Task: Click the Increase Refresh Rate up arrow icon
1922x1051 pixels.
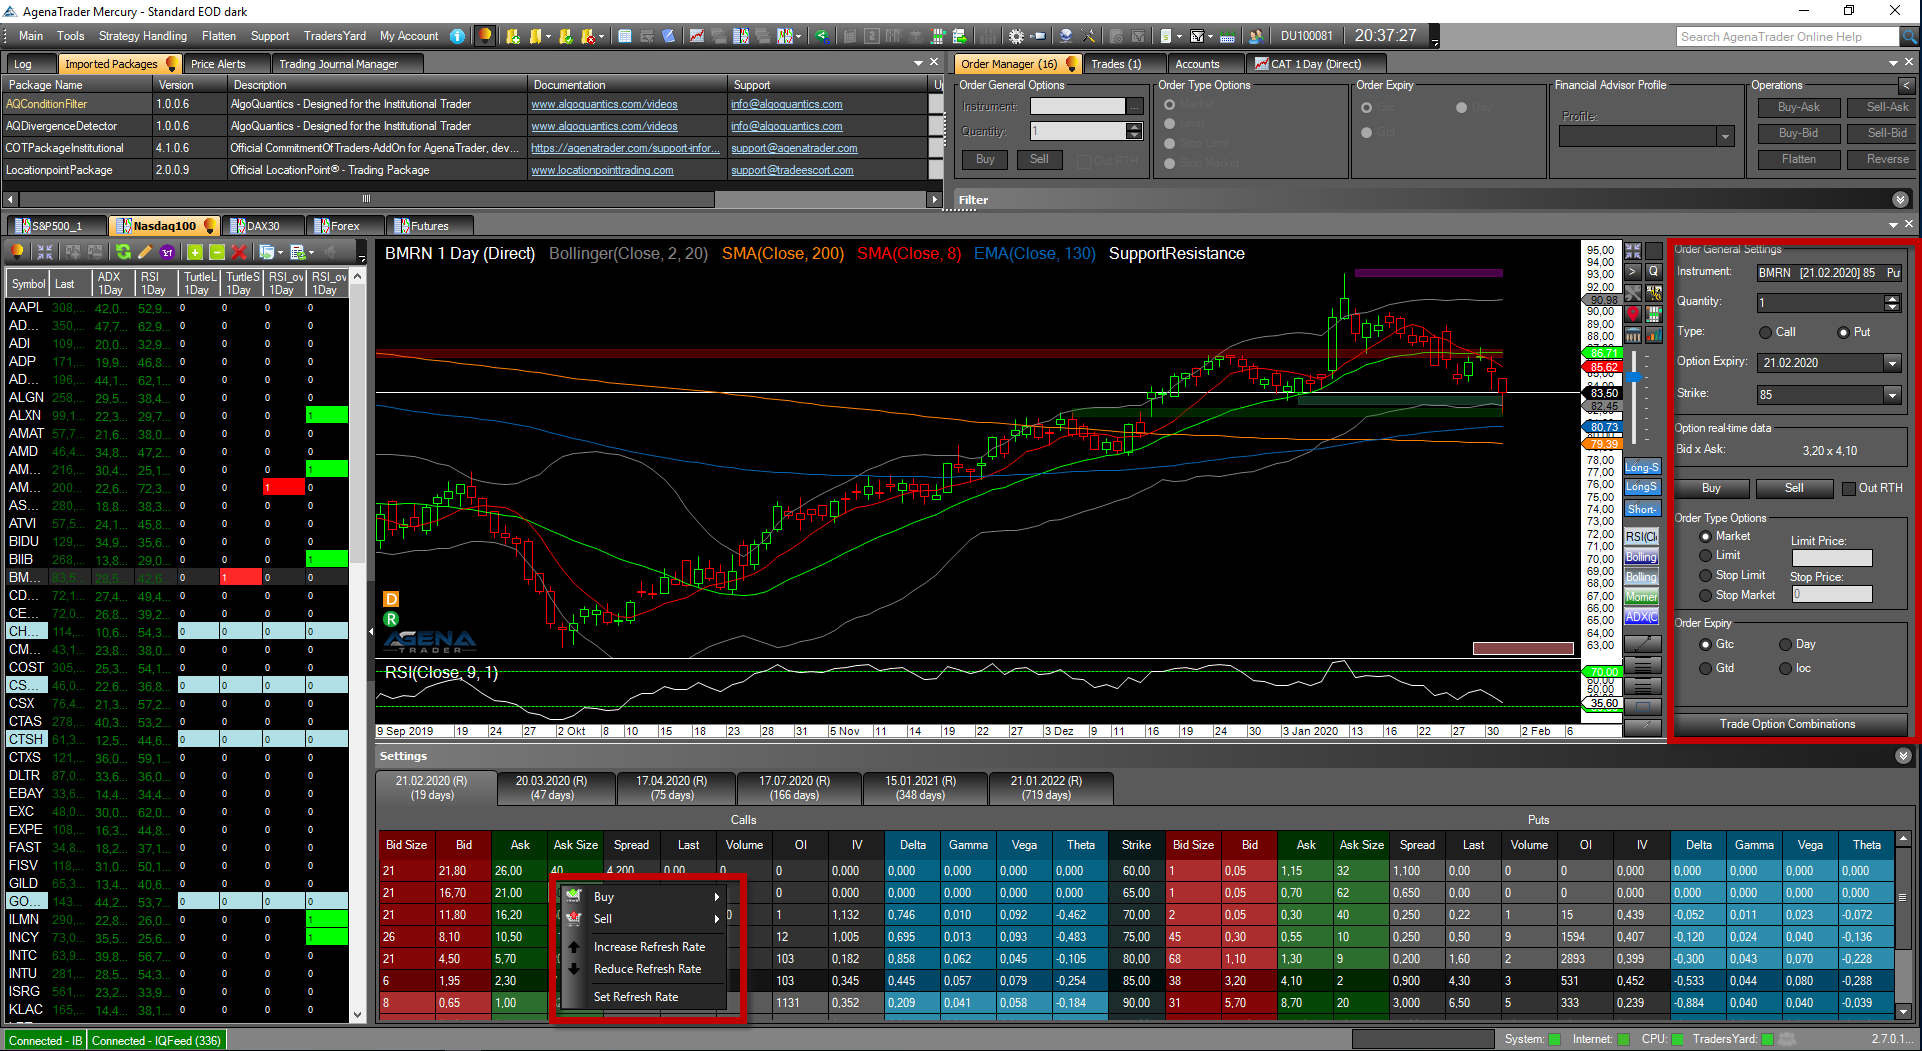Action: coord(574,946)
